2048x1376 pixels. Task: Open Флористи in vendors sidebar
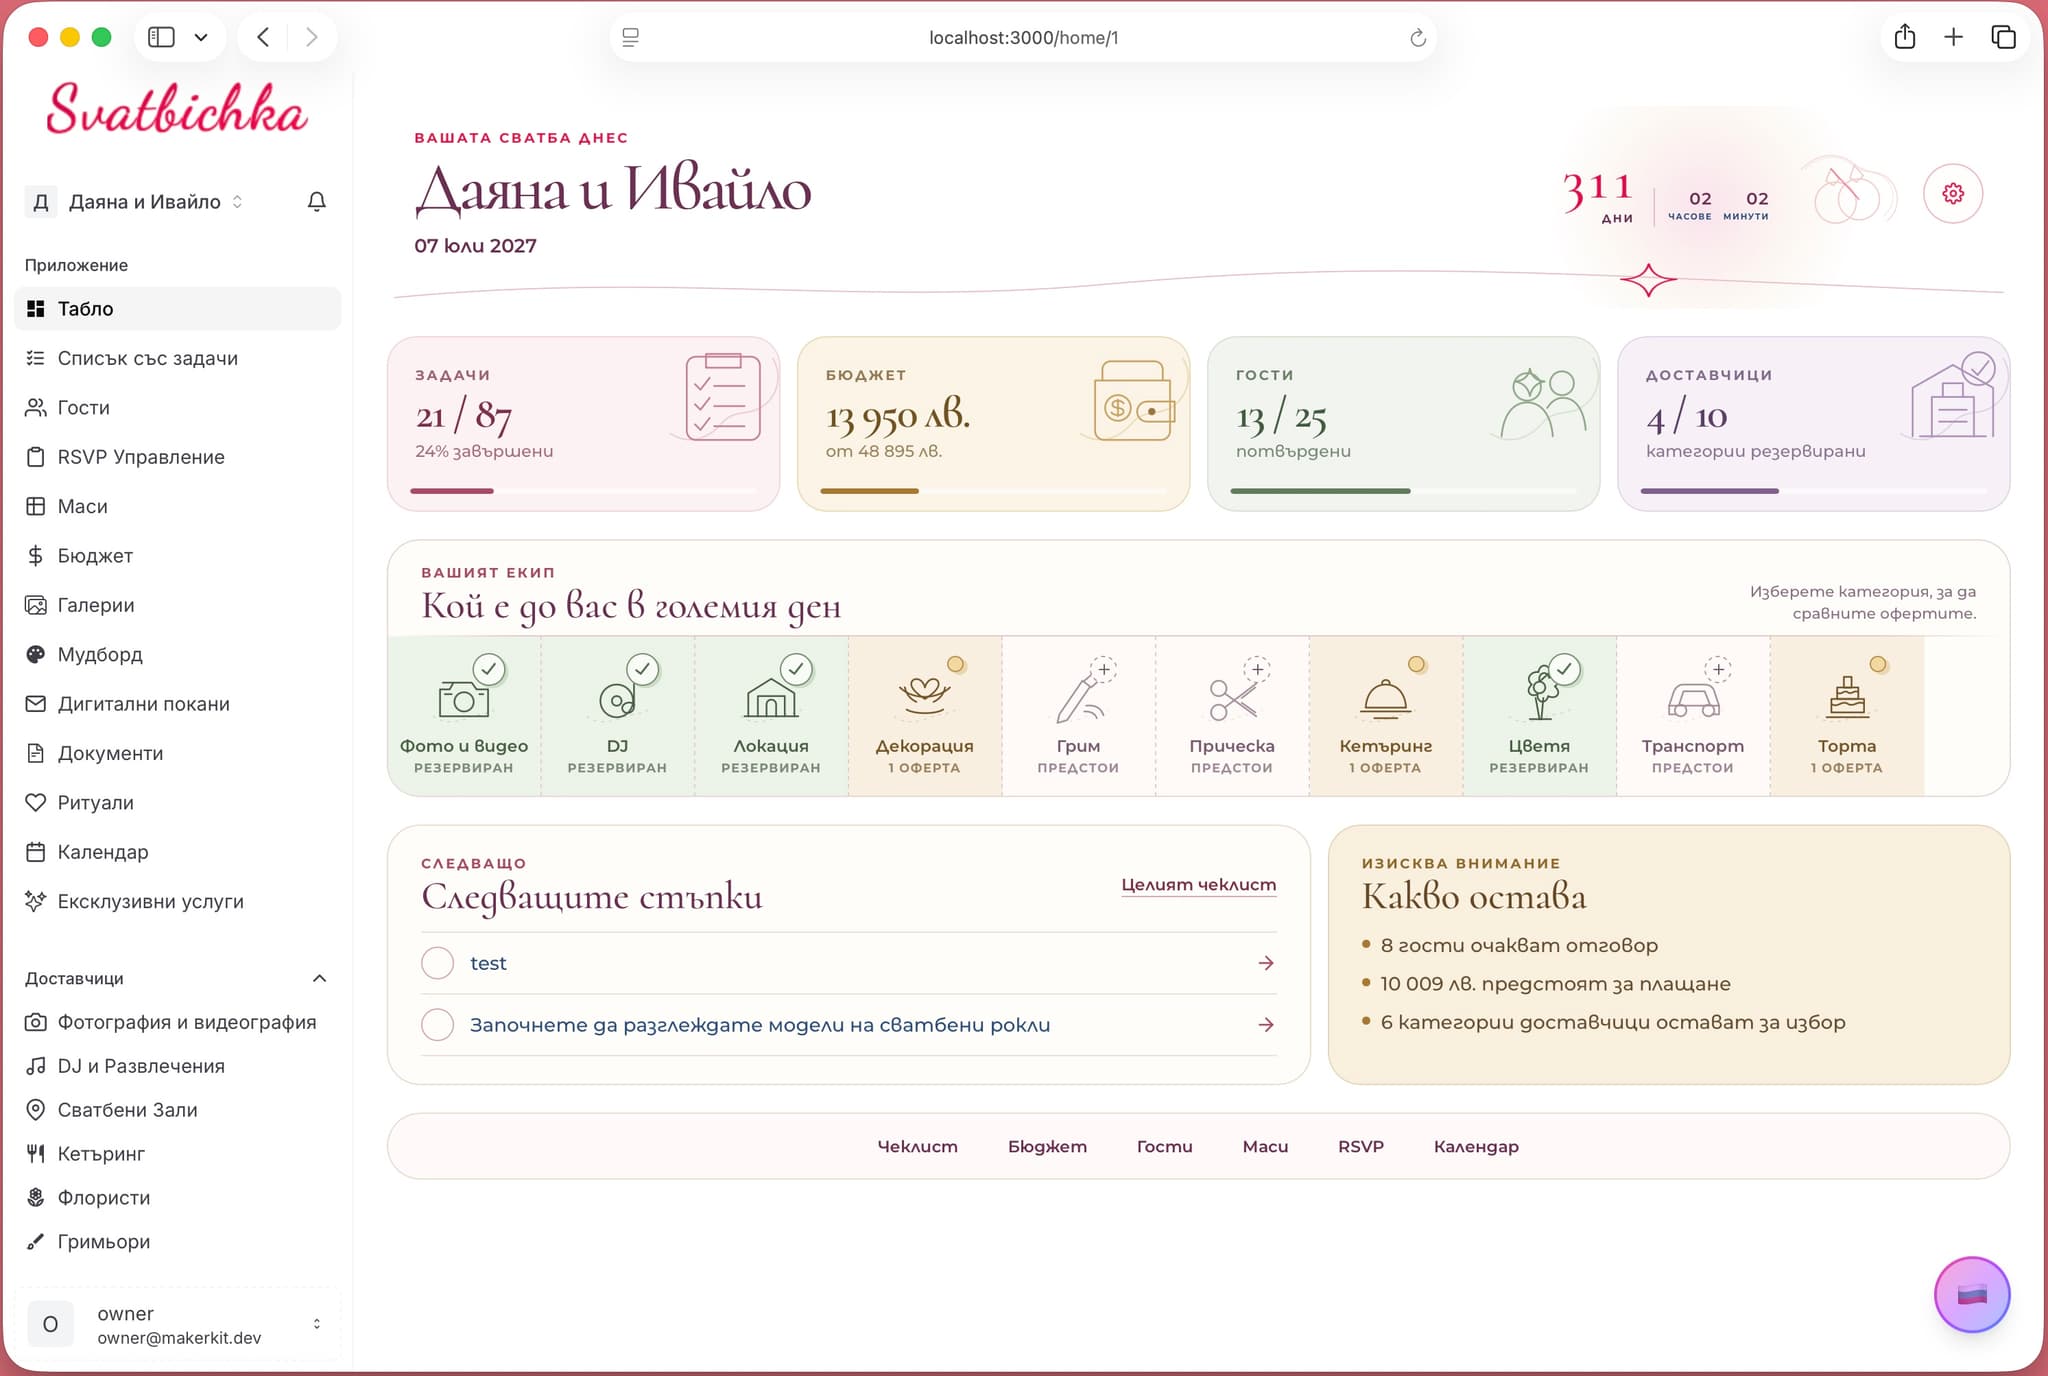(x=178, y=1197)
